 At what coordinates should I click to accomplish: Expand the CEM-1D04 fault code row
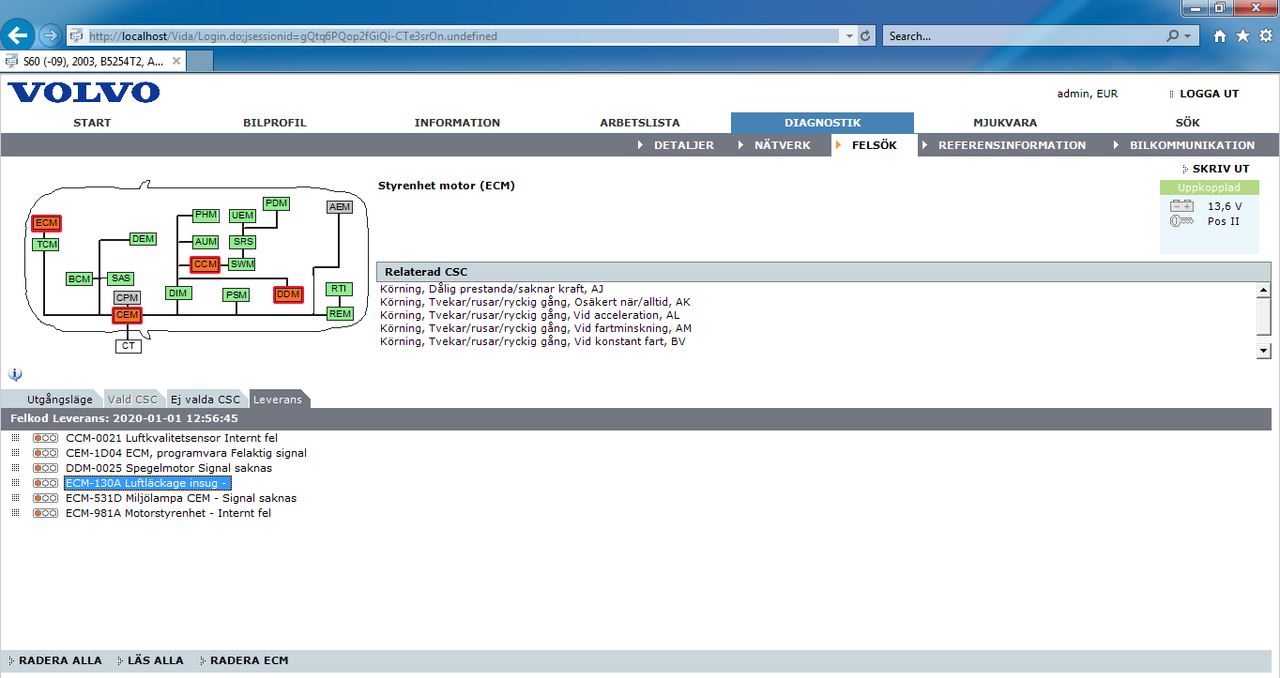click(x=15, y=453)
